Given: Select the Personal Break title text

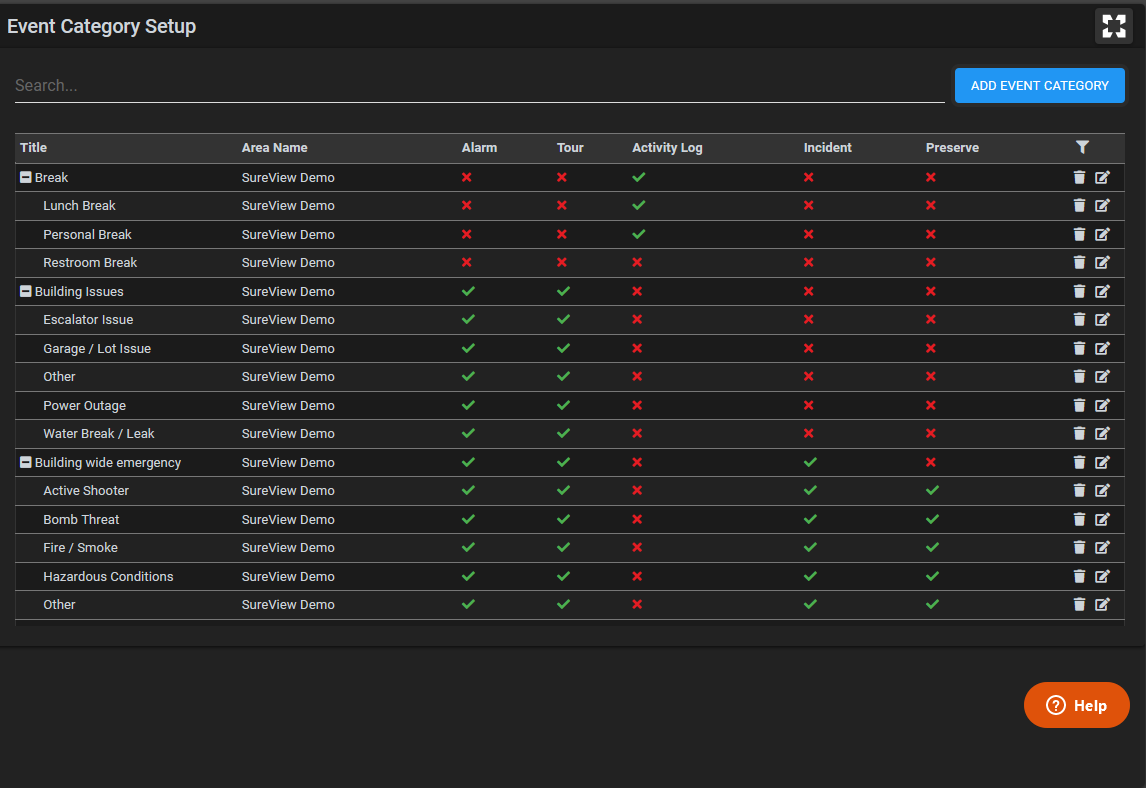Looking at the screenshot, I should tap(87, 234).
